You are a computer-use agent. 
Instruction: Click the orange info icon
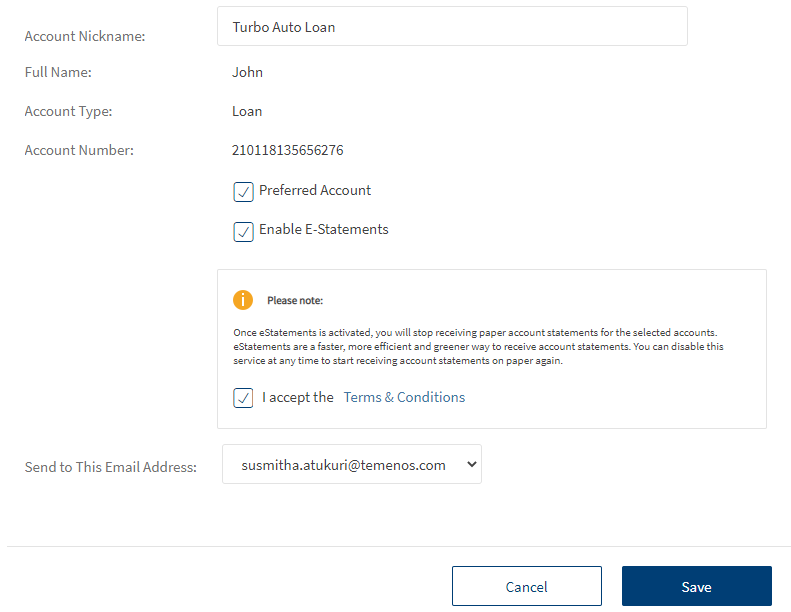tap(243, 300)
